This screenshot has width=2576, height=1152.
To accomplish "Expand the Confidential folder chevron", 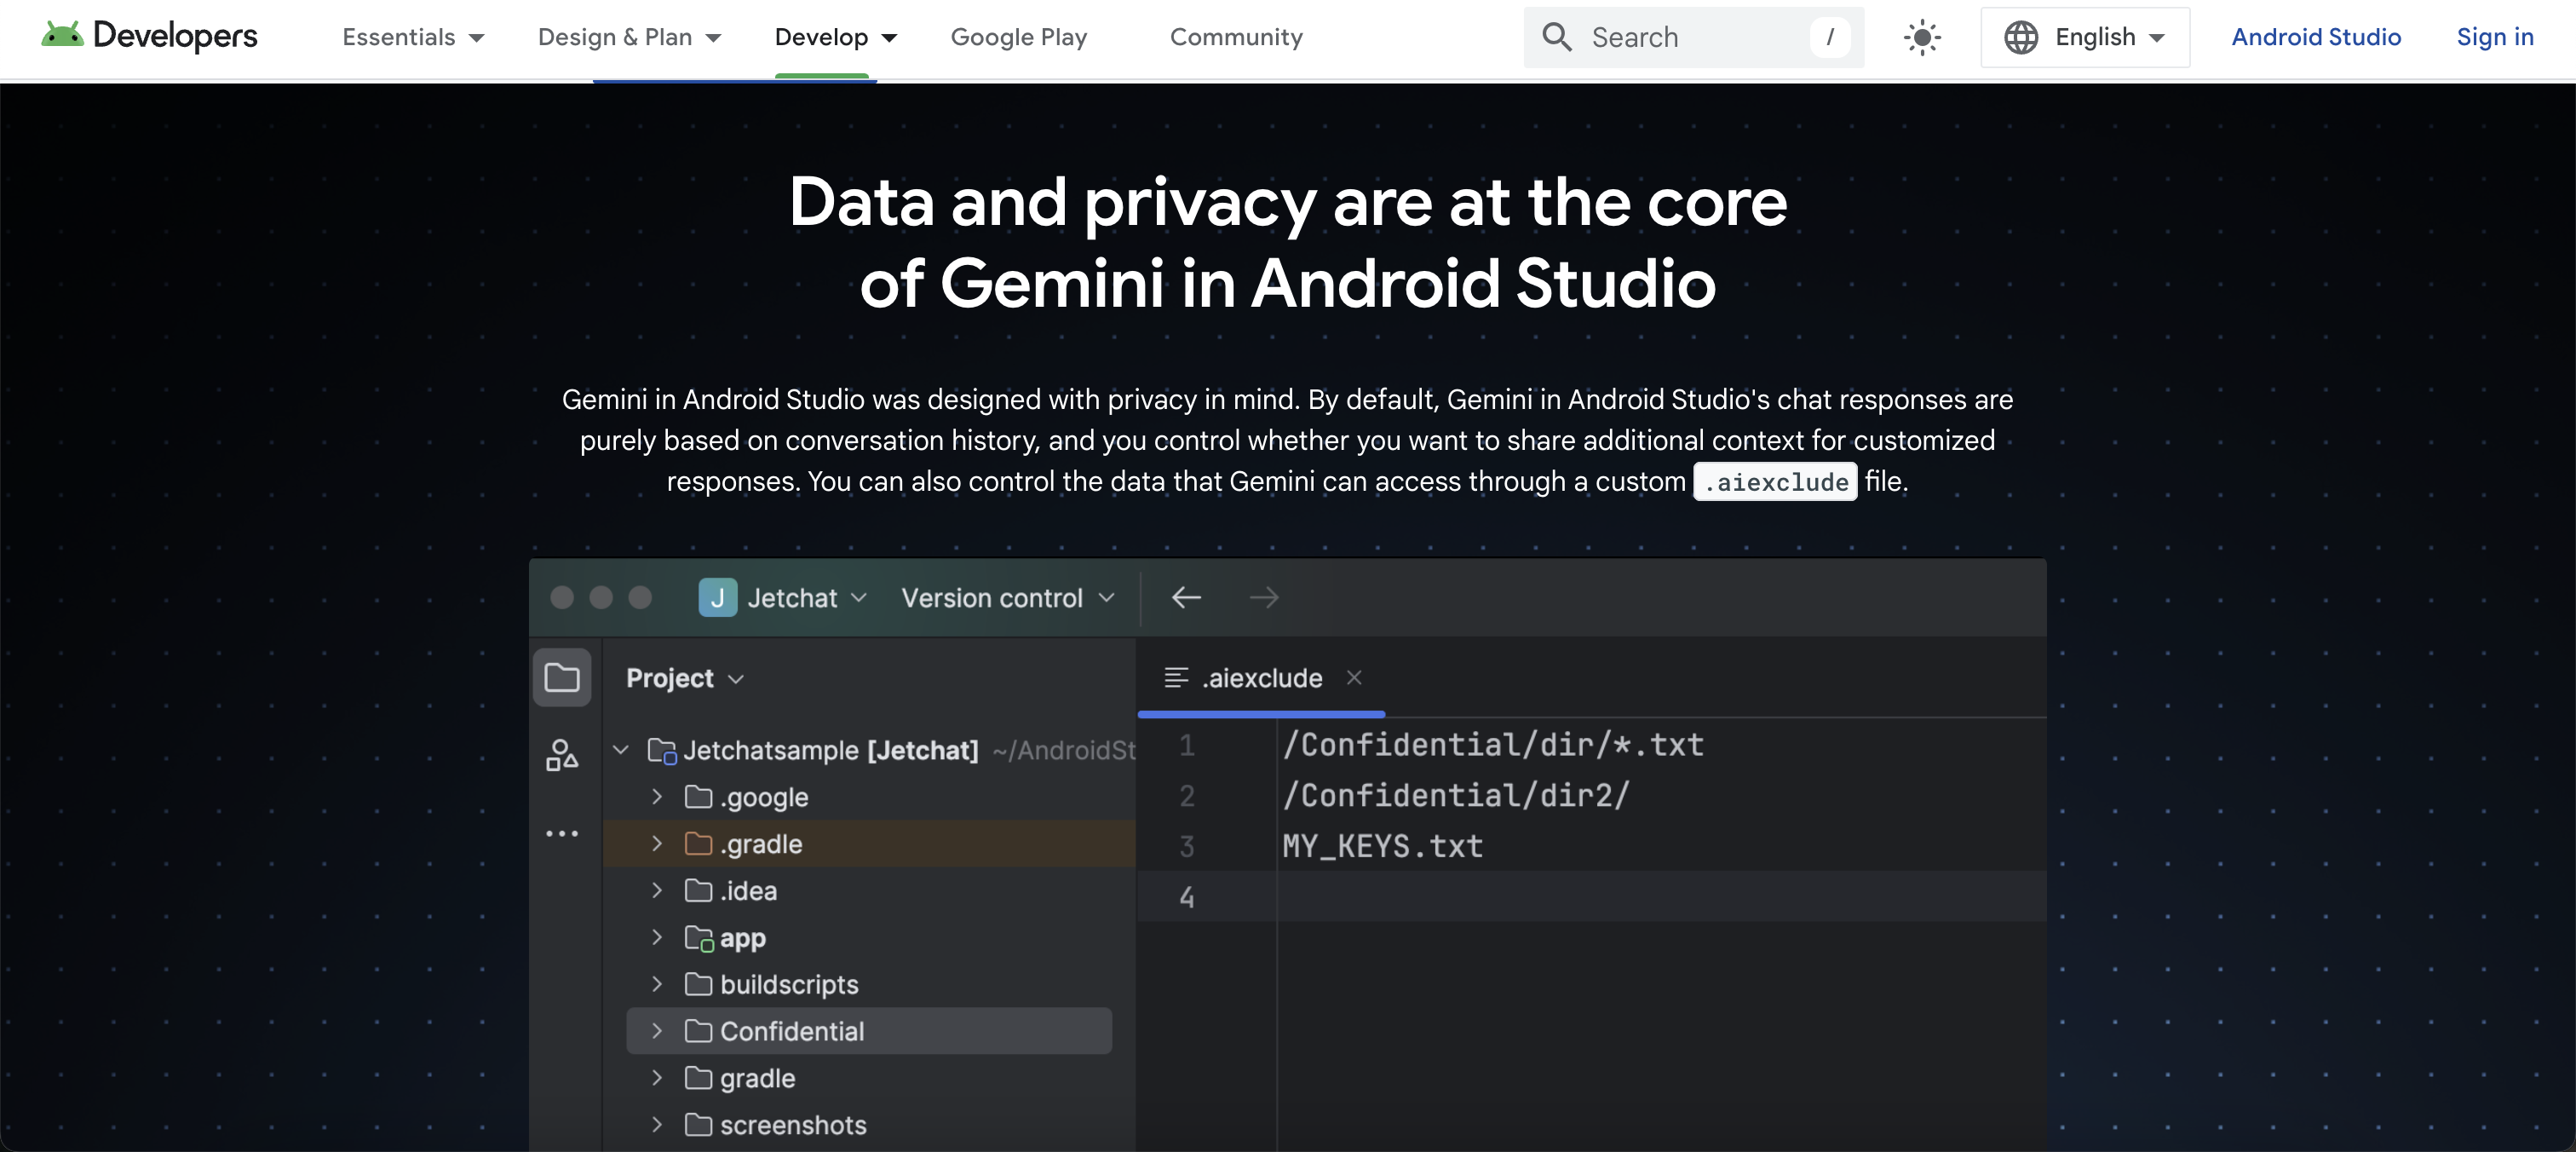I will tap(657, 1031).
